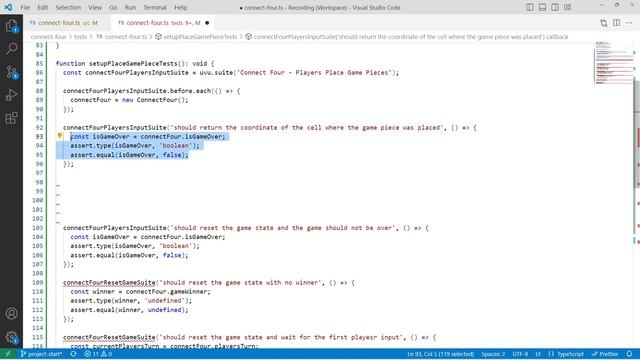Viewport: 640px width, 360px height.
Task: Click 'assert.equal' on line 95
Action: [x=92, y=155]
